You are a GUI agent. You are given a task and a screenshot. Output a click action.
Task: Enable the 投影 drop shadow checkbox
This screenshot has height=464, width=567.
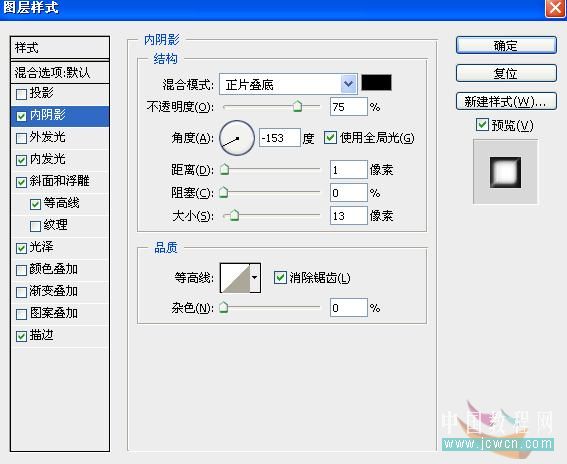pyautogui.click(x=21, y=94)
